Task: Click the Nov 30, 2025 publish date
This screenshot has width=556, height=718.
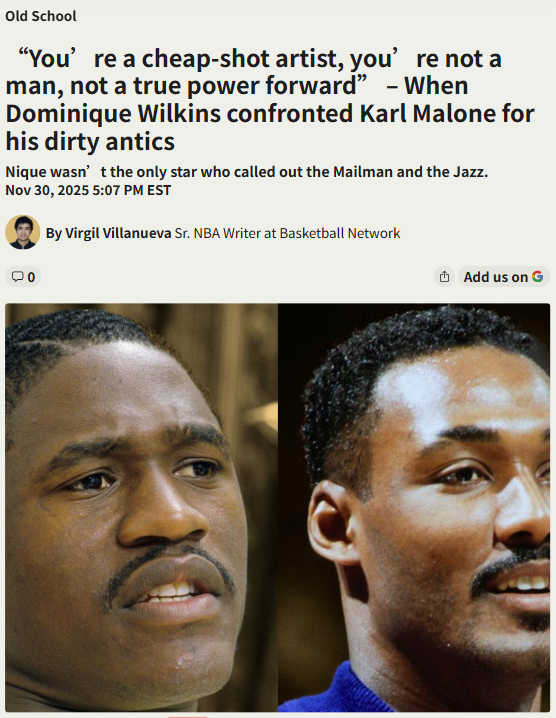Action: point(47,190)
